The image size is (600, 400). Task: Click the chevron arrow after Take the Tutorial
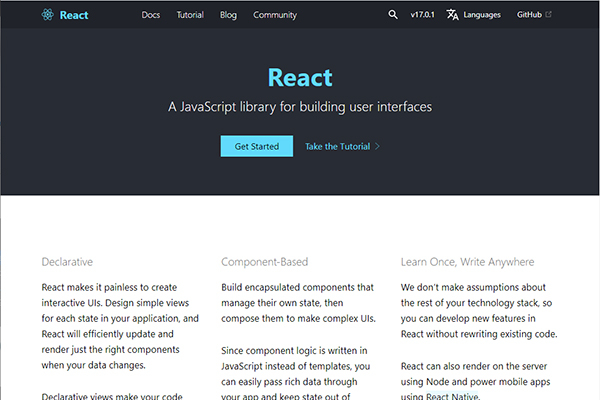(x=377, y=146)
